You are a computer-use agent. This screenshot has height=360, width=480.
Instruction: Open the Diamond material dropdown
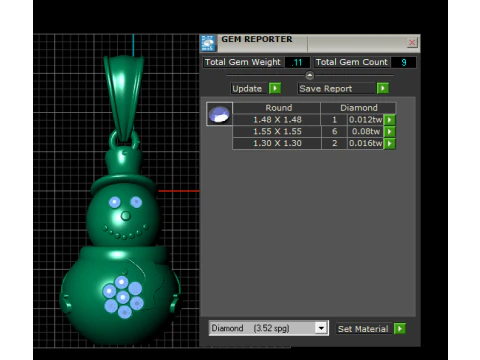coord(321,328)
